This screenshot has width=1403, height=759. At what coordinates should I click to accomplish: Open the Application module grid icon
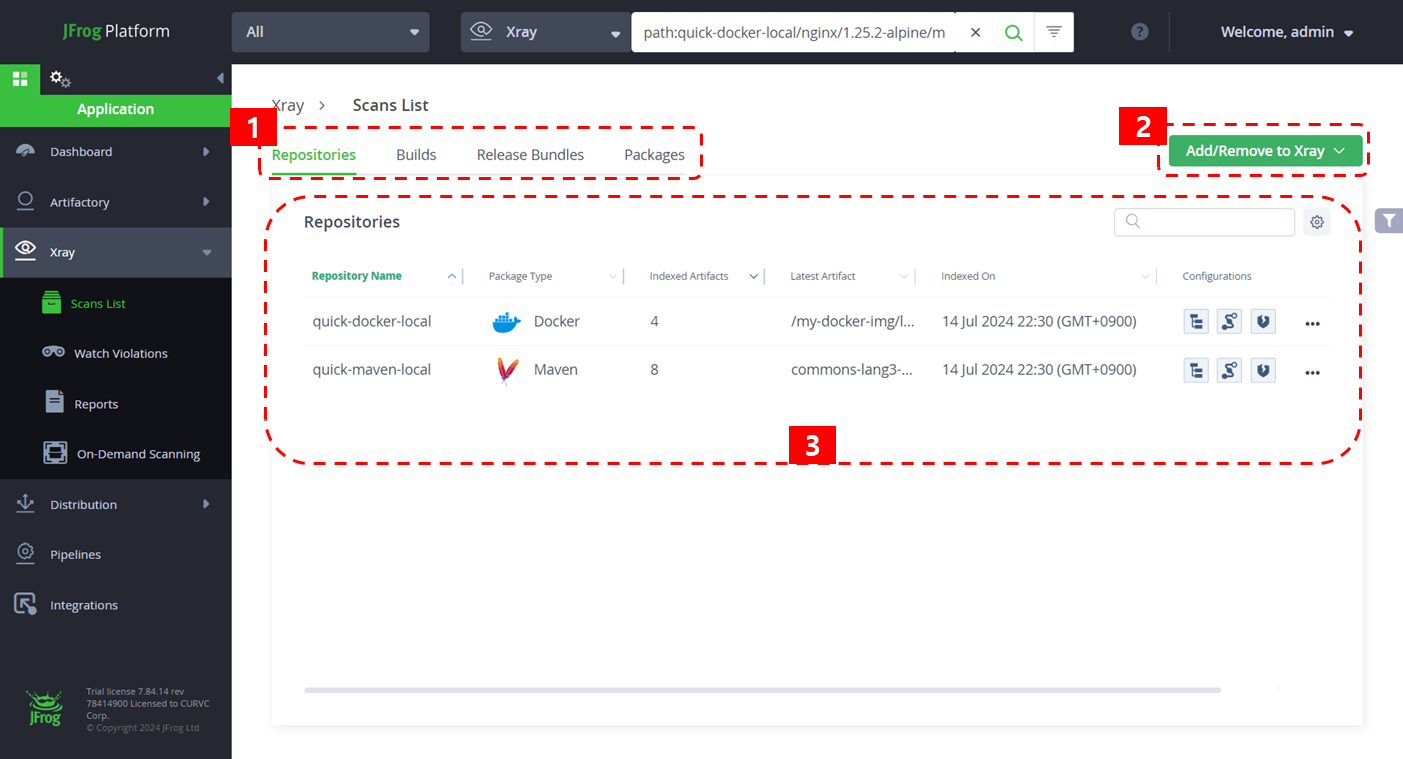tap(20, 78)
